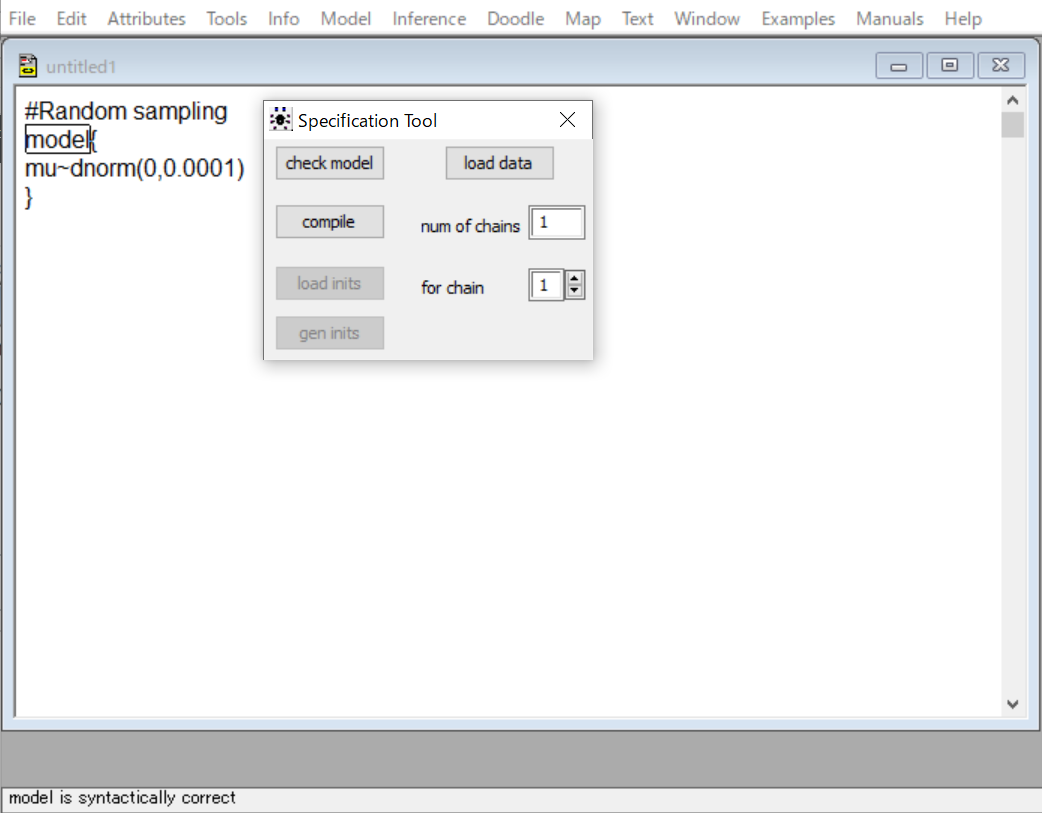Click the 'for chain' label
1042x813 pixels.
(x=453, y=288)
